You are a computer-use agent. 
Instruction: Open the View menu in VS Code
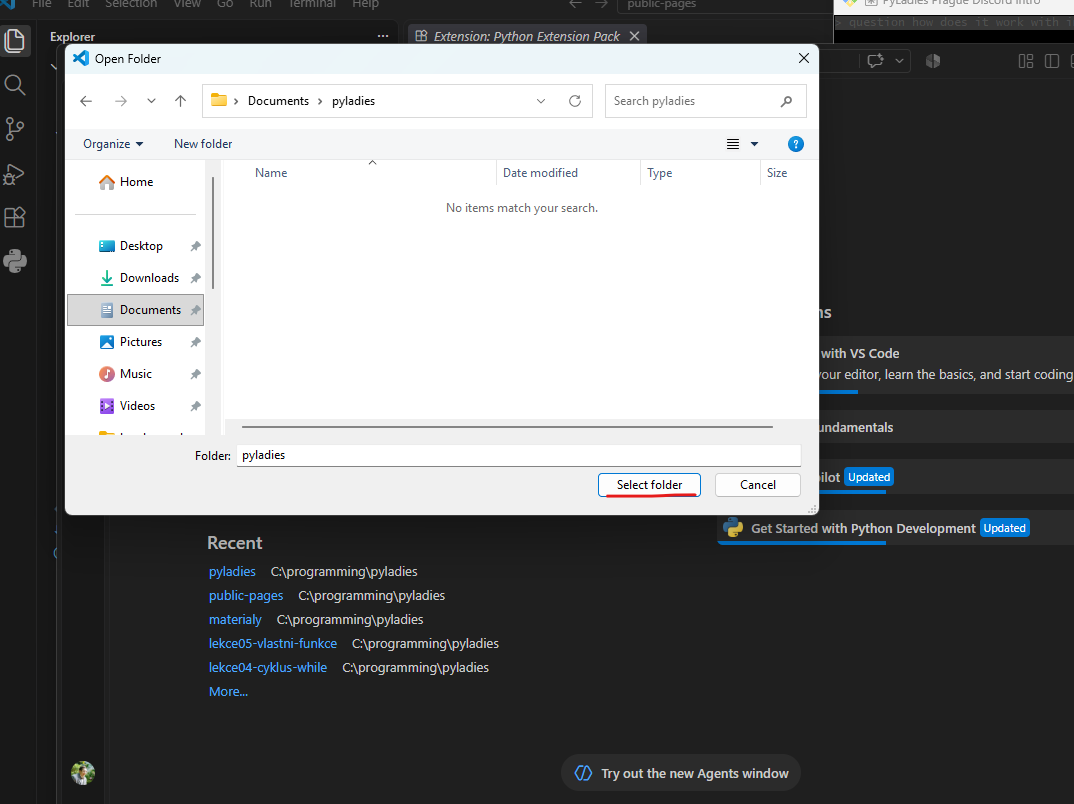point(187,4)
